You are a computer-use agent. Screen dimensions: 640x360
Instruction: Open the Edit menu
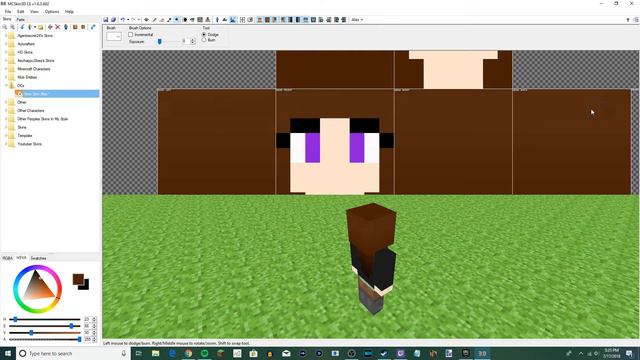tap(20, 11)
